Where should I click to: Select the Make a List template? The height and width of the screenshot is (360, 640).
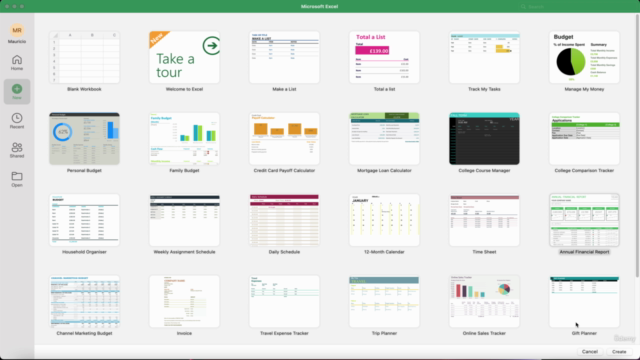pyautogui.click(x=284, y=57)
